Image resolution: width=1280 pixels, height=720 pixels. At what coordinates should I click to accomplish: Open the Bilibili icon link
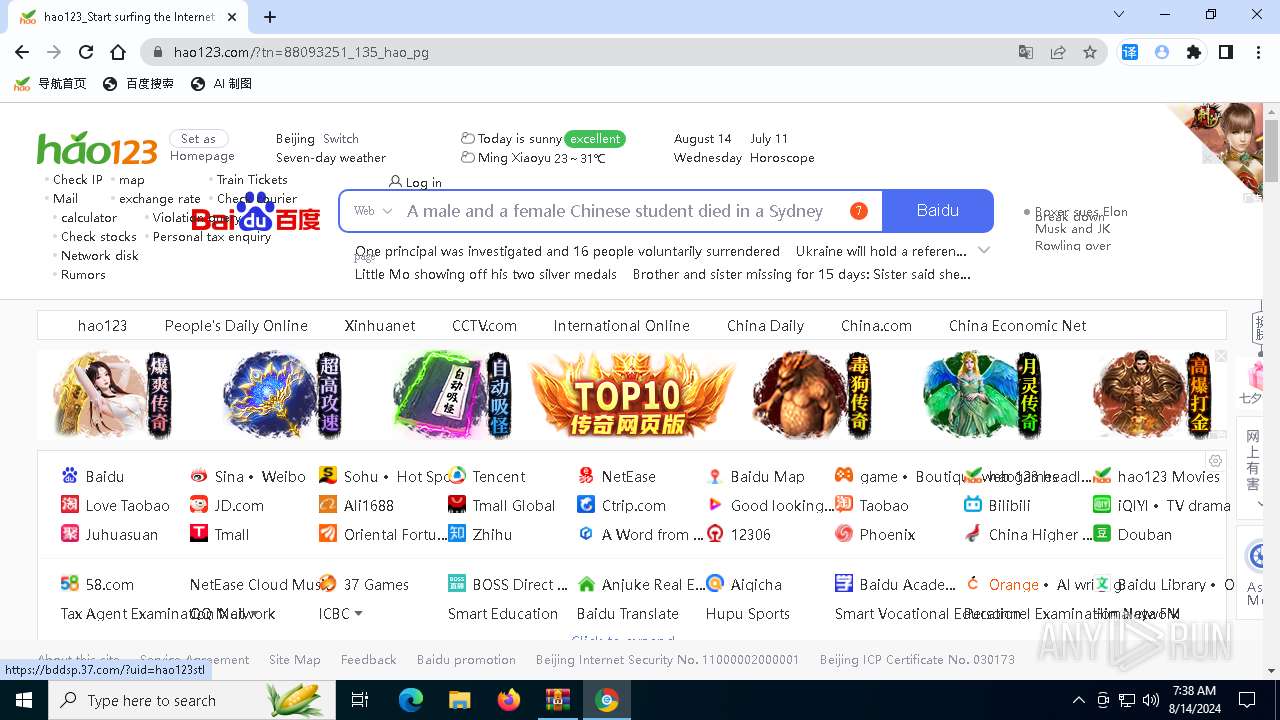coord(973,505)
